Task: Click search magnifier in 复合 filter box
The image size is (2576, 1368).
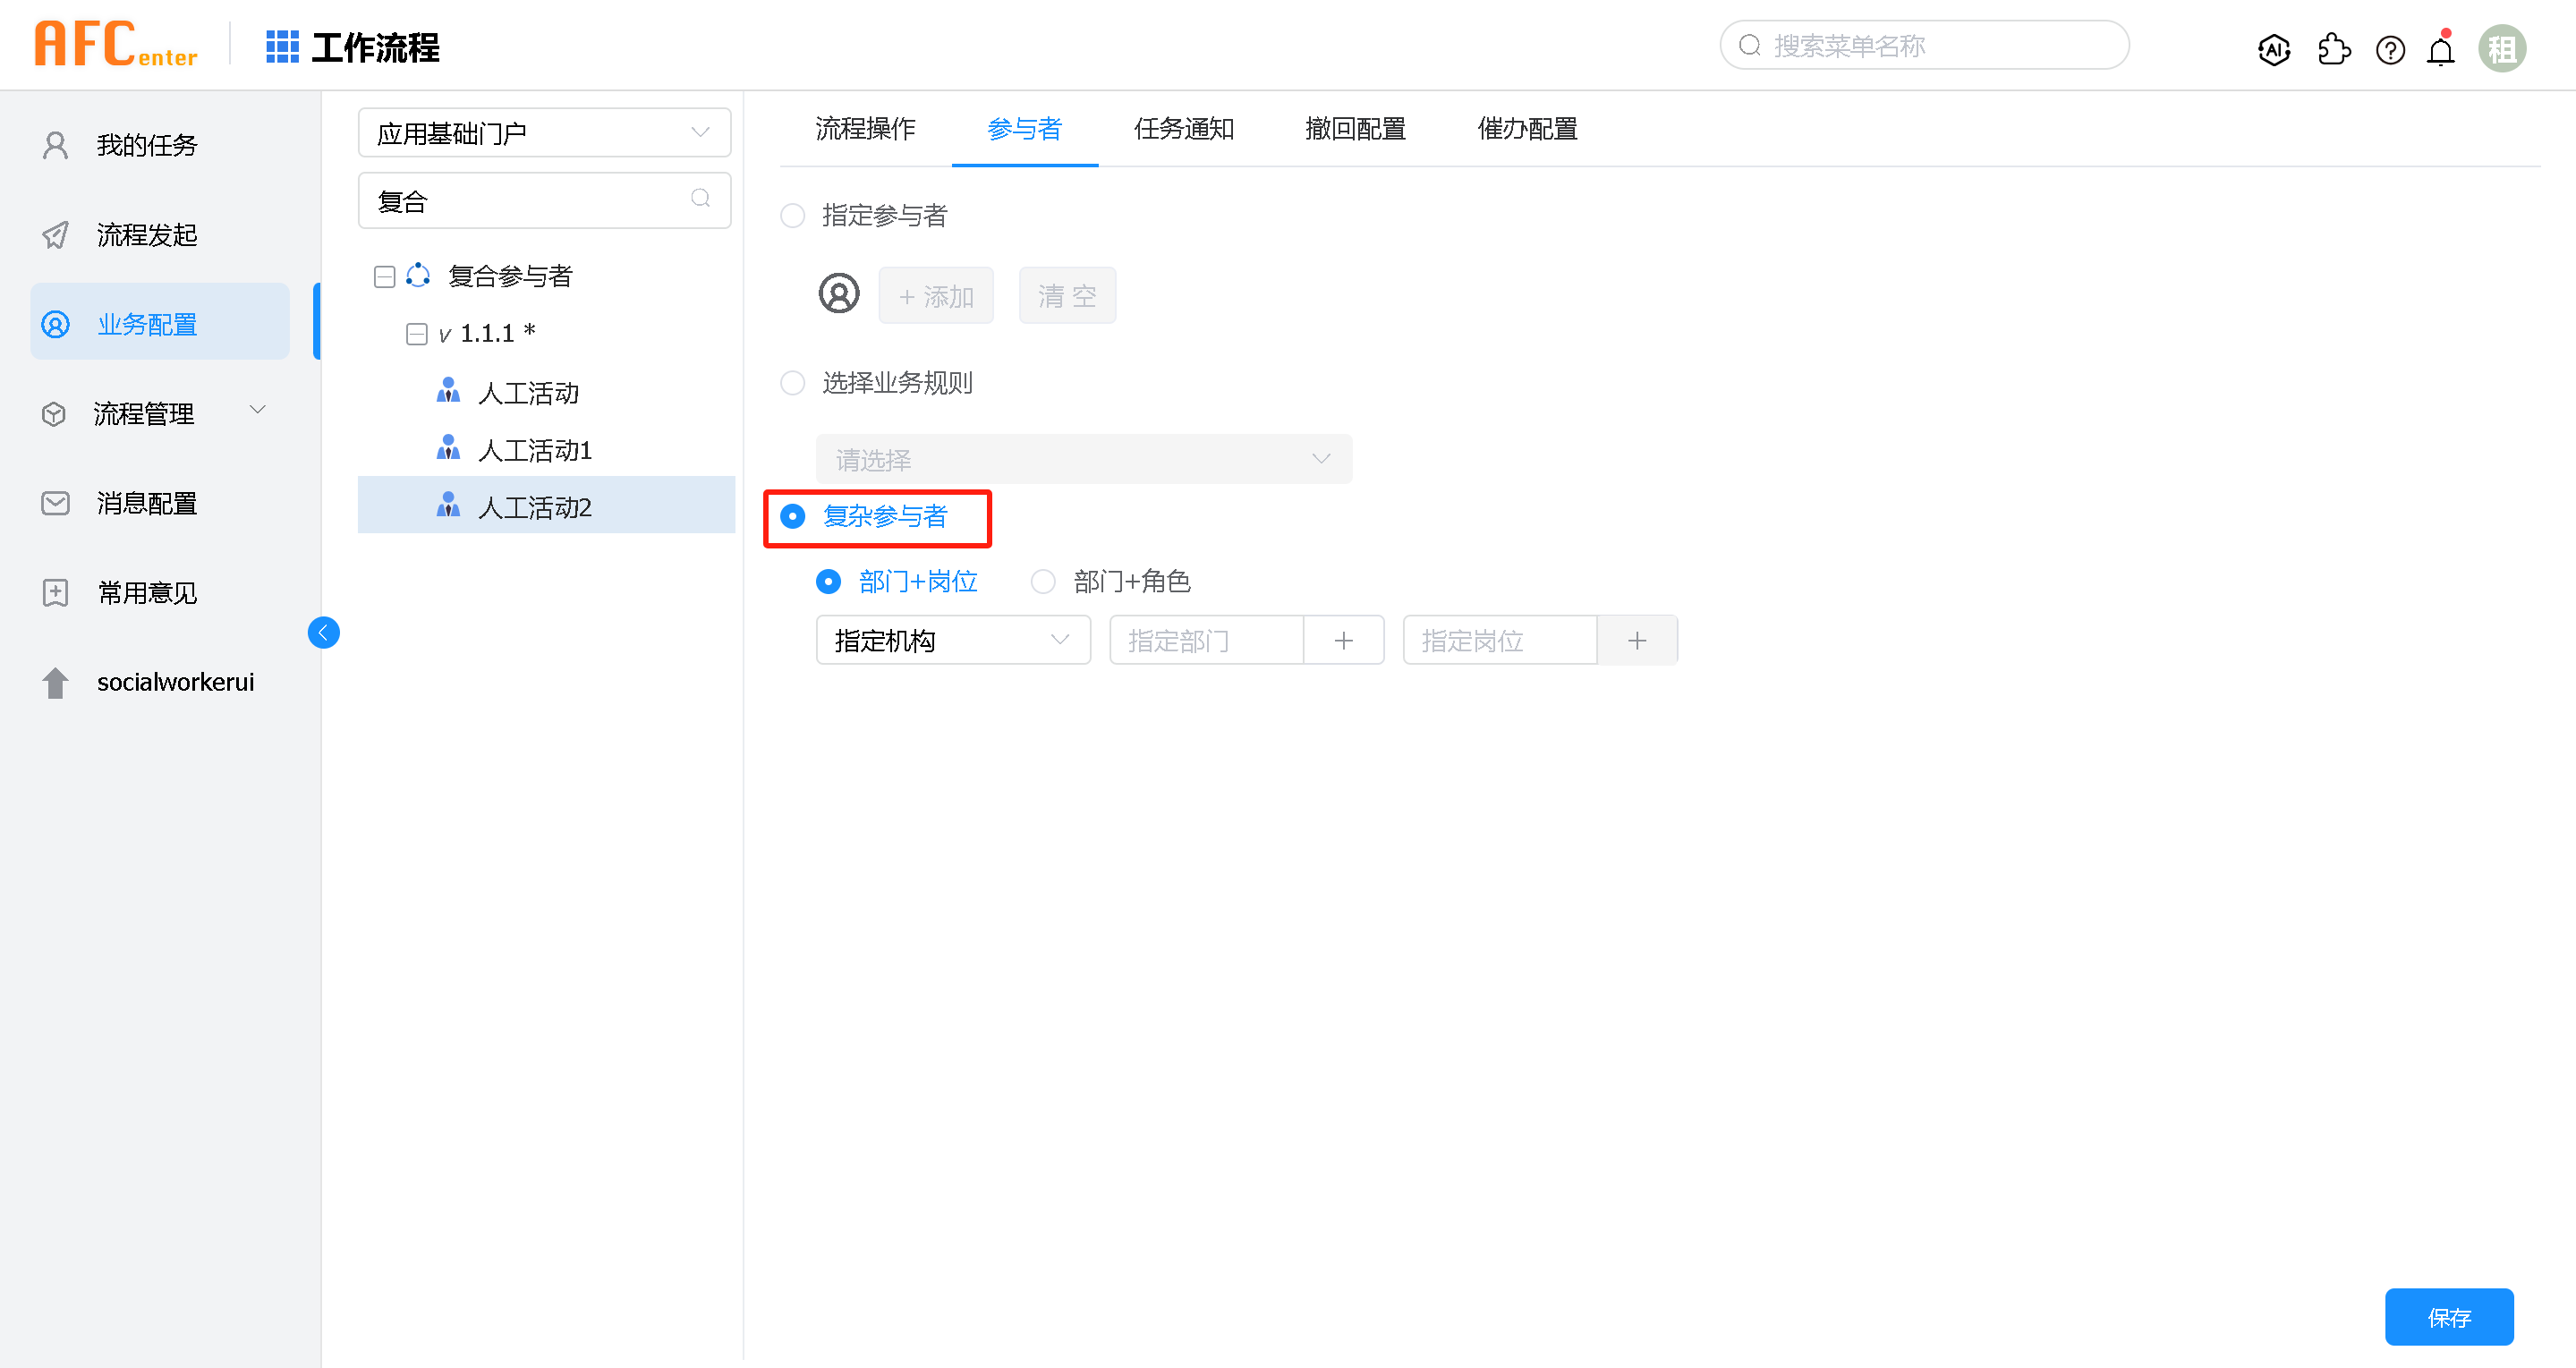Action: point(700,199)
